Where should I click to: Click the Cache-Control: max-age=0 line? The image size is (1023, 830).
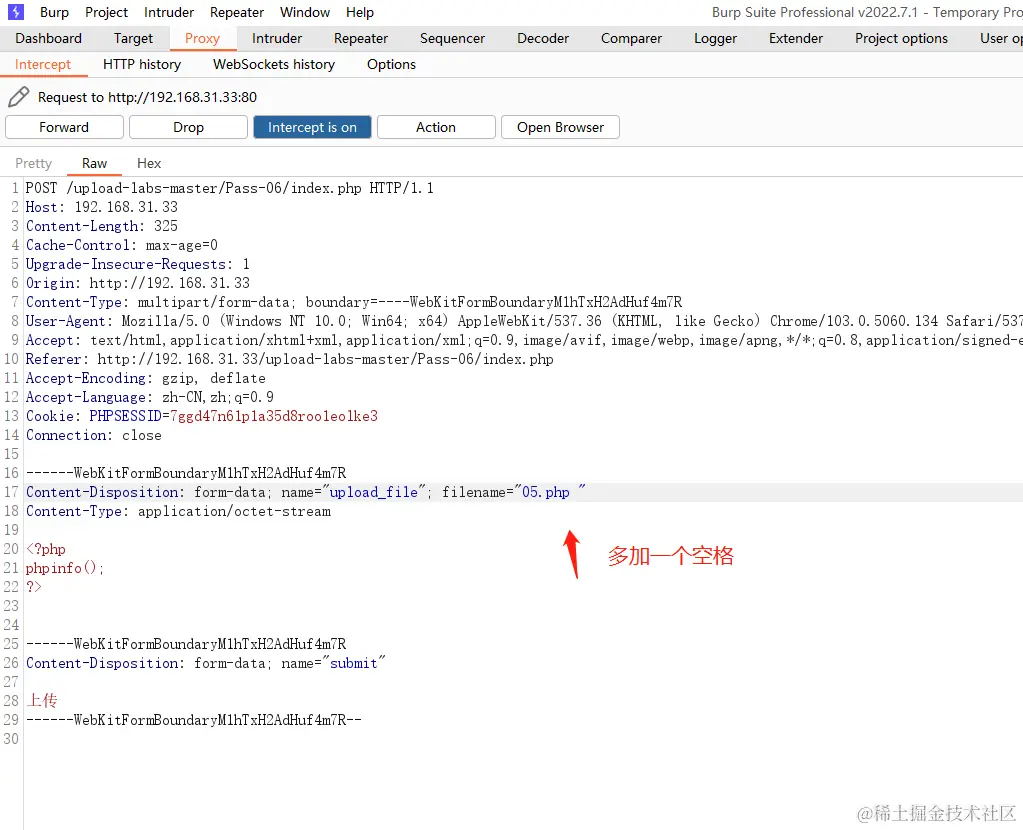click(x=121, y=245)
